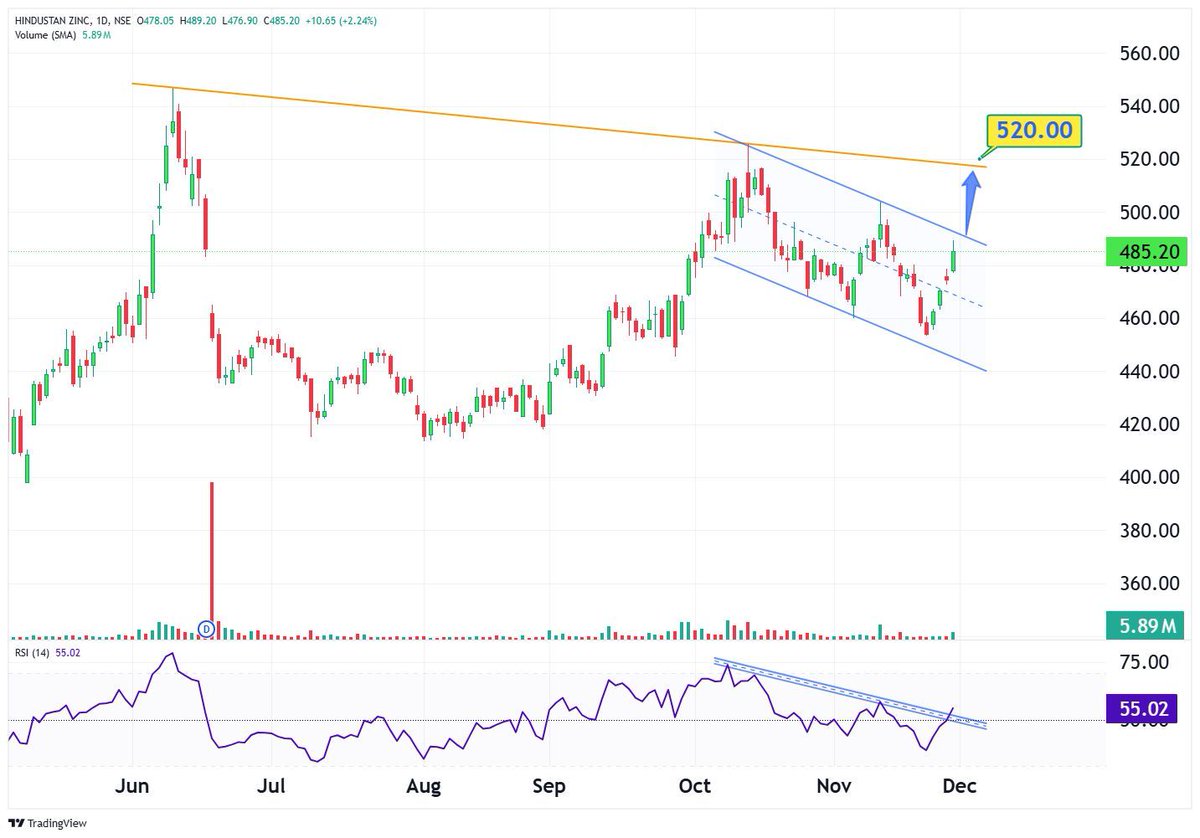Click the green 5.89M volume tag
The height and width of the screenshot is (838, 1200).
1147,626
